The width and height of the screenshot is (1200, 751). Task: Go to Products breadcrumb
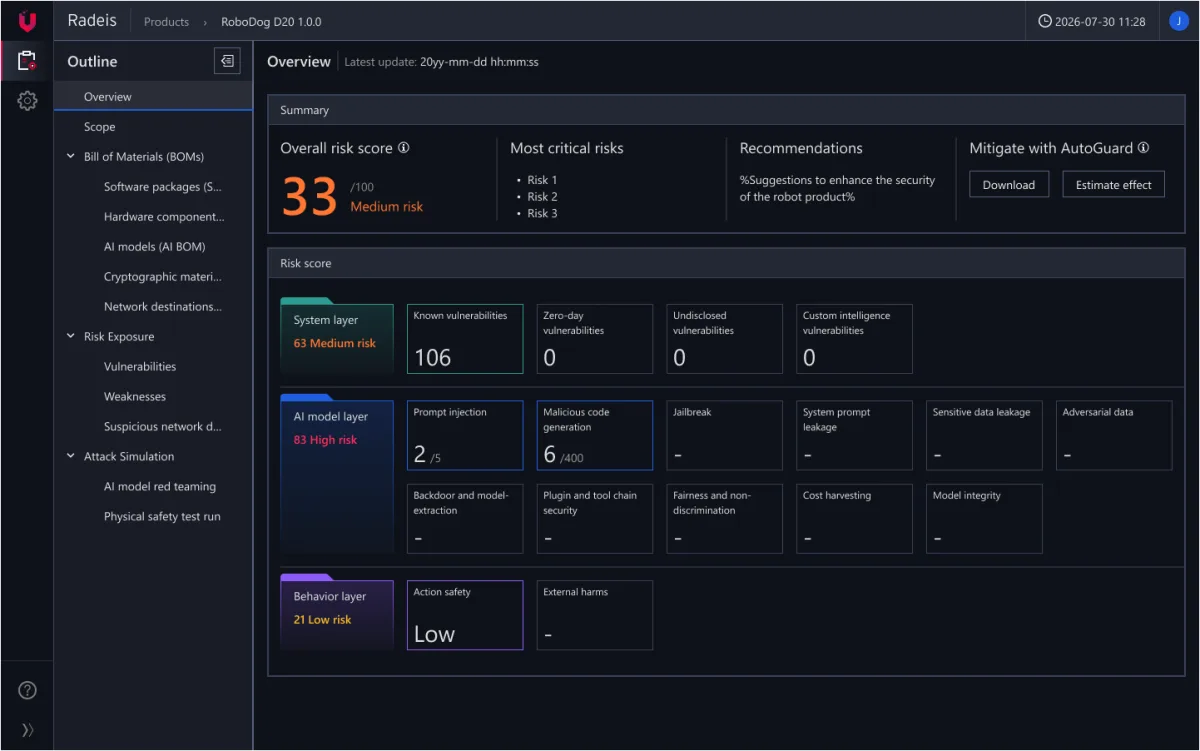click(166, 21)
